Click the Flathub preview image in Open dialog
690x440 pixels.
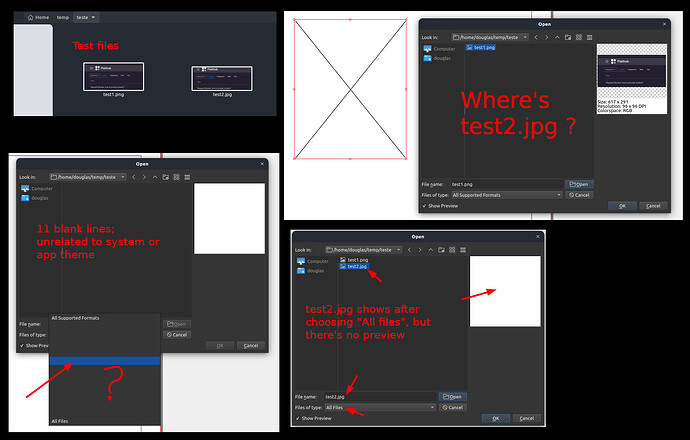pos(631,71)
